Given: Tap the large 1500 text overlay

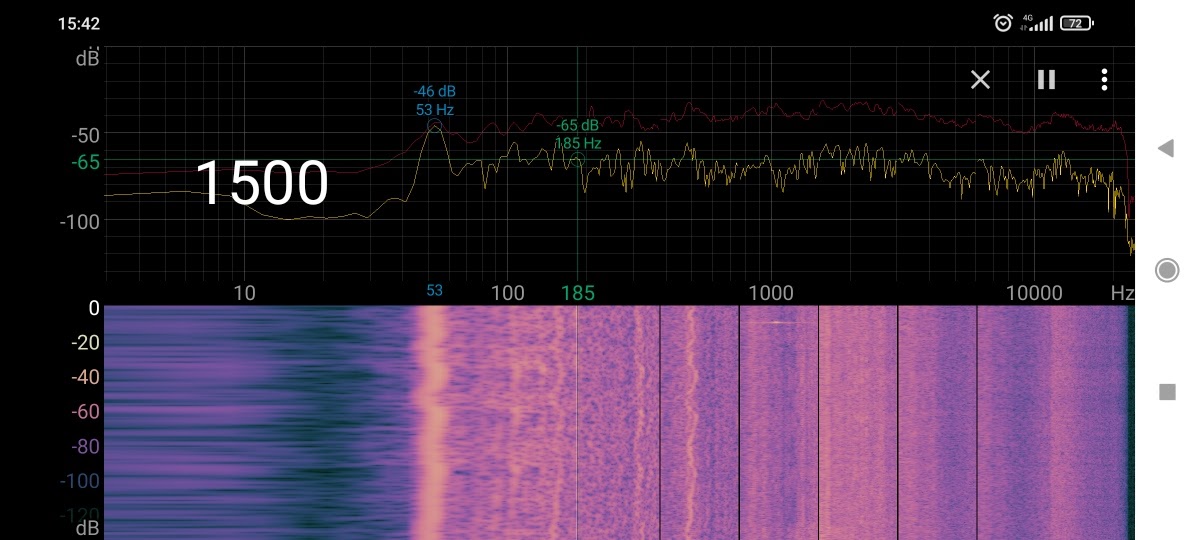Looking at the screenshot, I should [261, 184].
